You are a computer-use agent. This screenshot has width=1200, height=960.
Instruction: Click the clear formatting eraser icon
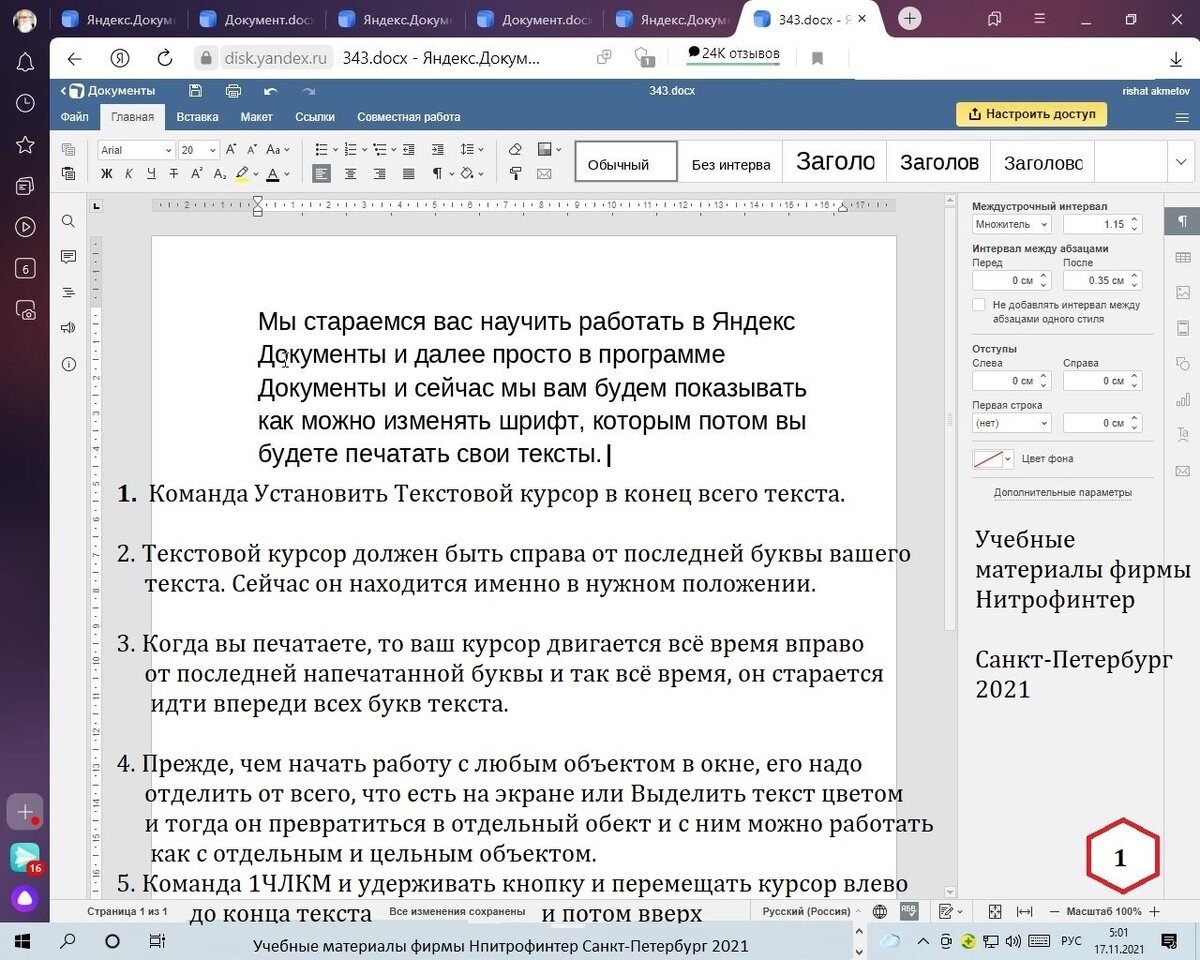pos(514,150)
